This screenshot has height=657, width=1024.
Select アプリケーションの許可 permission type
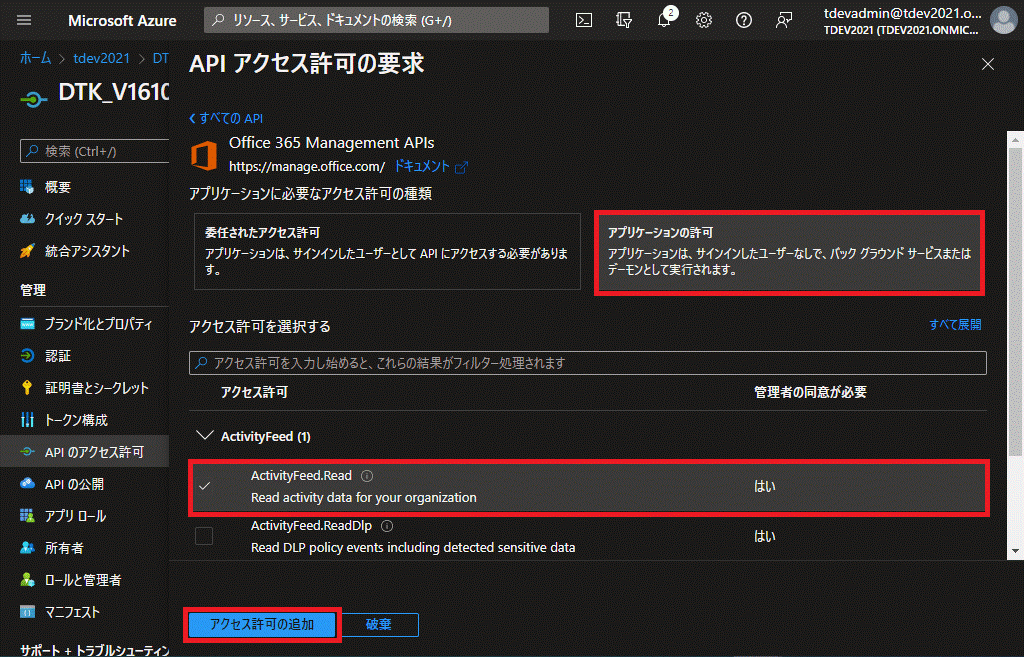790,252
